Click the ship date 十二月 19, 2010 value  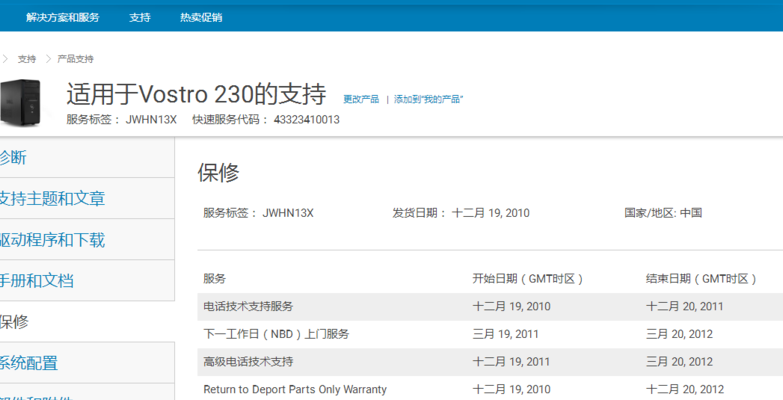[490, 213]
